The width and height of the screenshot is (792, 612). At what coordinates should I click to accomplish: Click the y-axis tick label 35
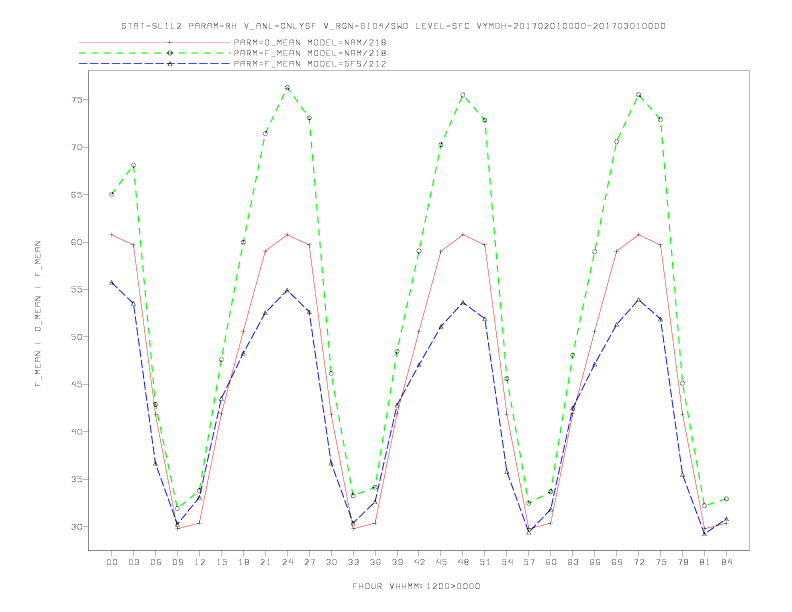(x=76, y=479)
